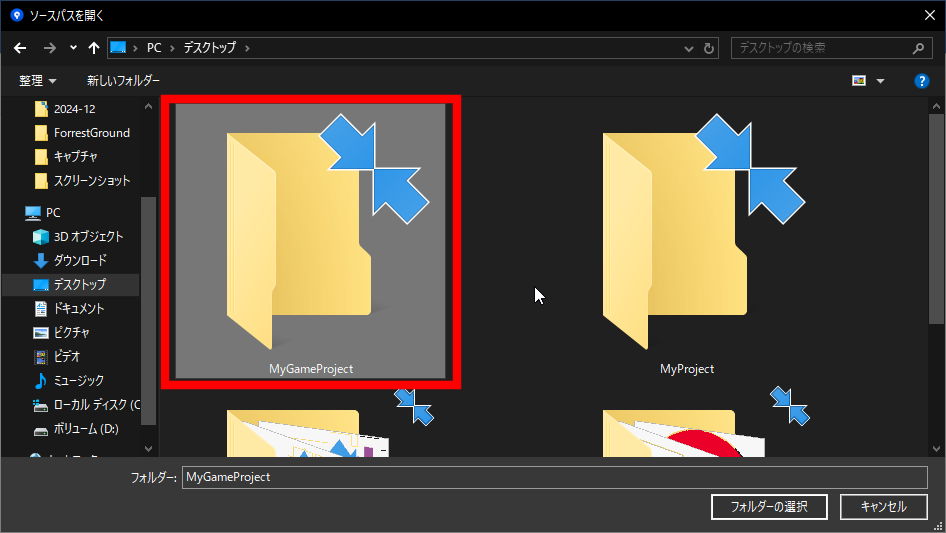Expand chevron after デスクトップ in address bar

coord(247,48)
